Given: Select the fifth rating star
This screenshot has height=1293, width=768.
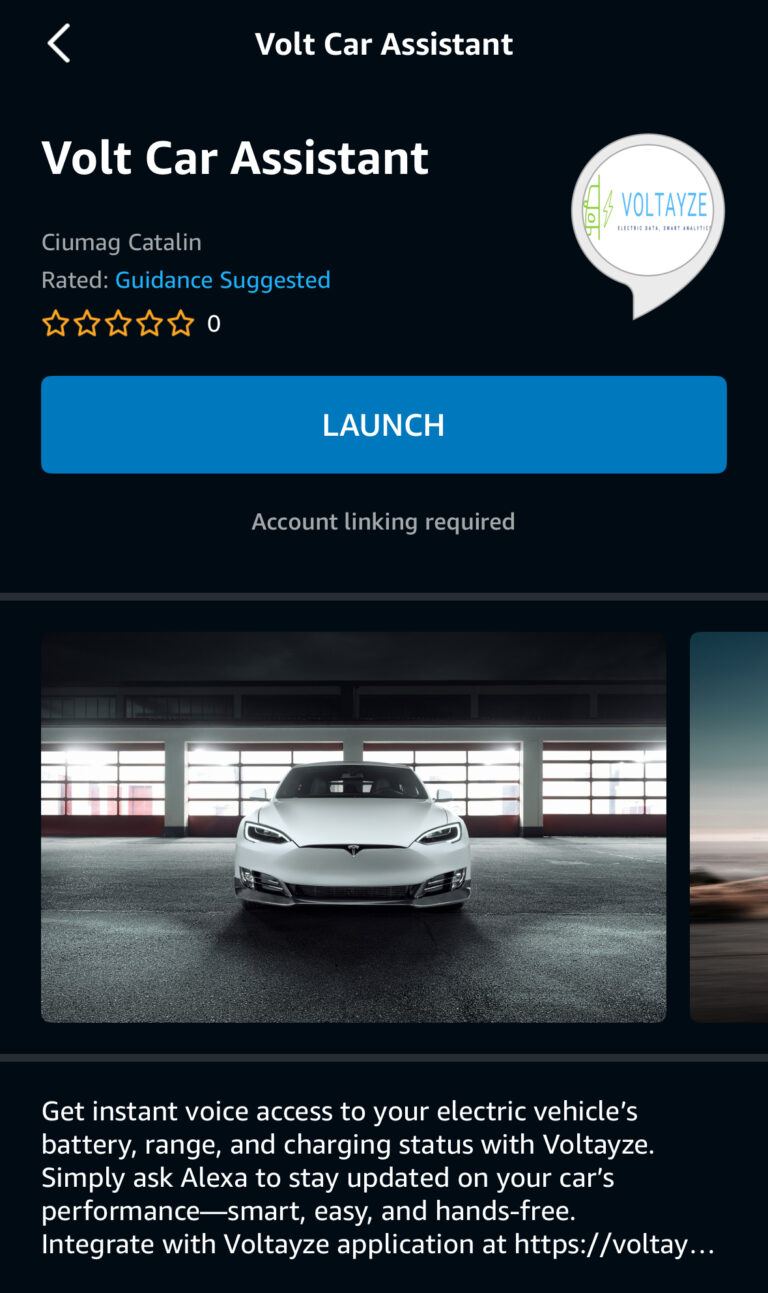Looking at the screenshot, I should tap(180, 324).
